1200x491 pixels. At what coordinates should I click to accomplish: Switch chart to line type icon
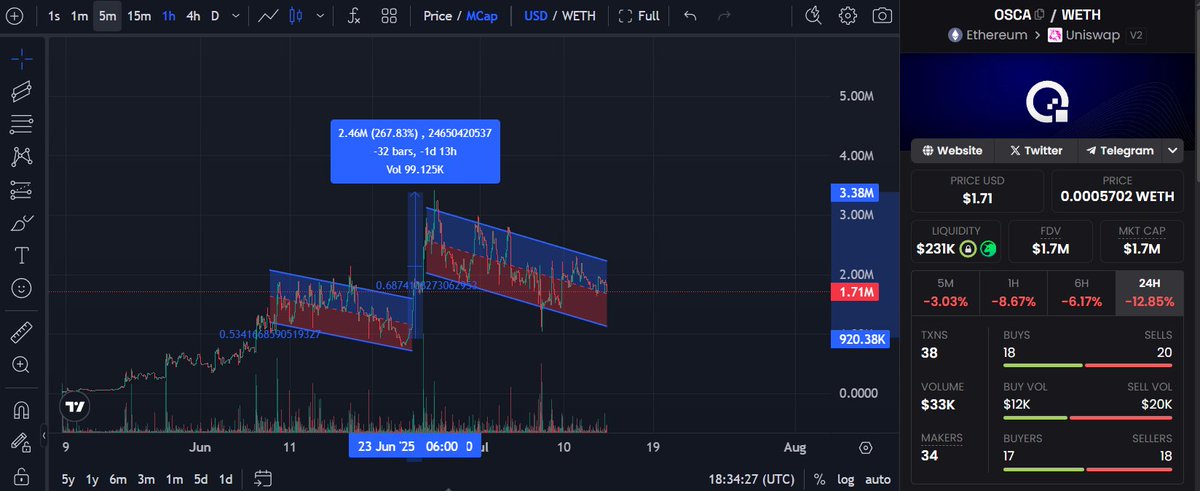268,16
